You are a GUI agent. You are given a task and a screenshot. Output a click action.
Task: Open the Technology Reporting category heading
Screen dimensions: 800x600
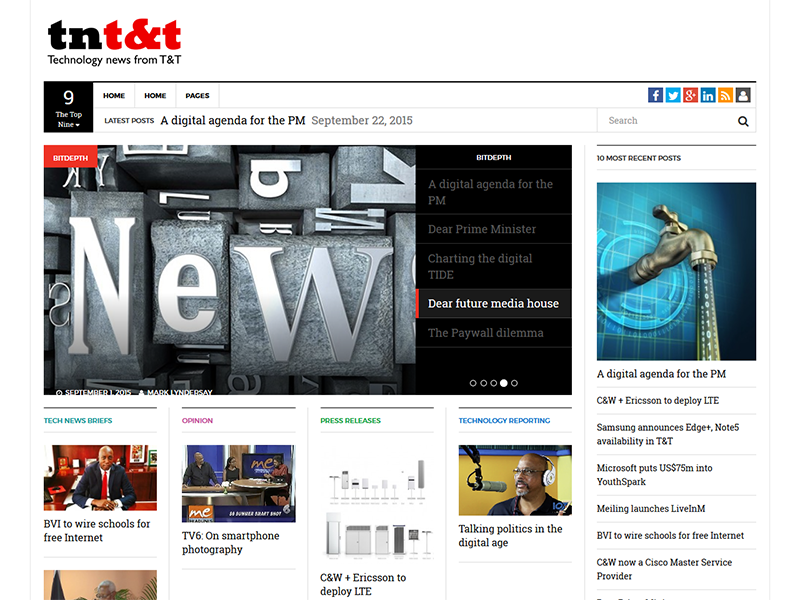pyautogui.click(x=504, y=421)
